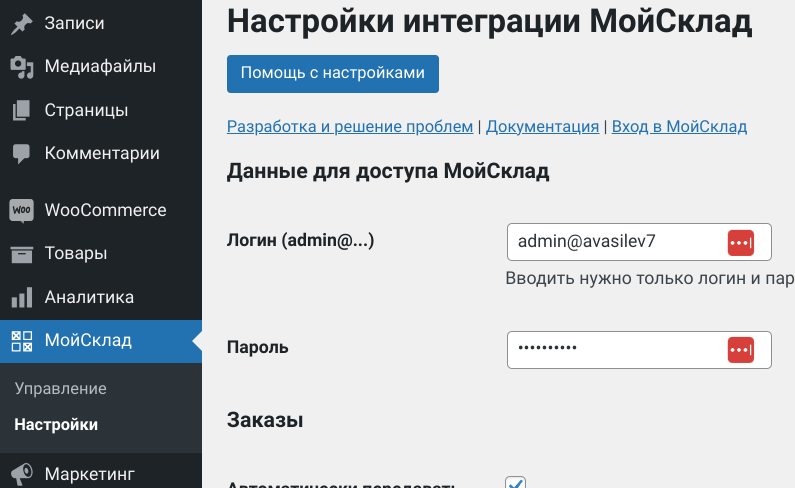795x488 pixels.
Task: Click password manager icon in Логин field
Action: point(741,242)
